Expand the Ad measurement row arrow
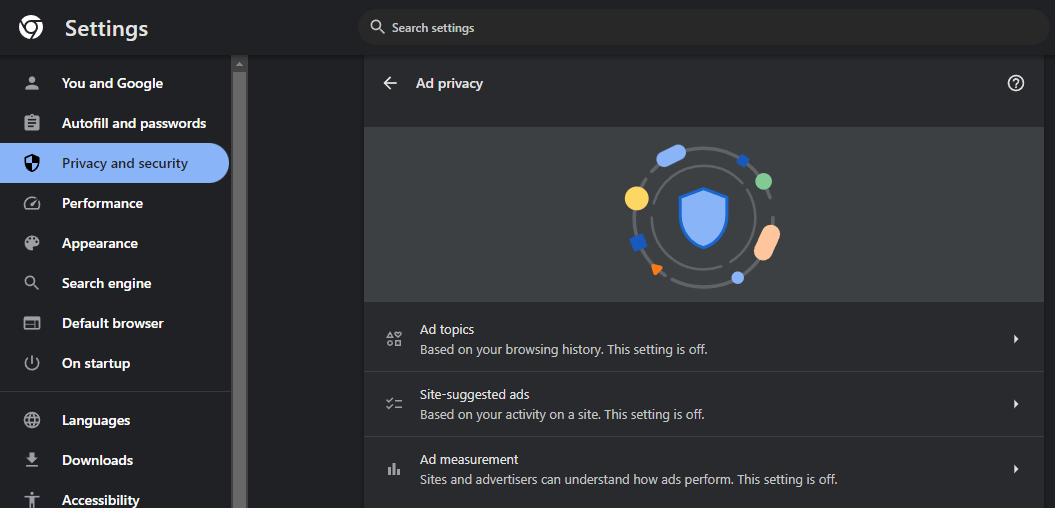Screen dimensions: 1055x508 tap(1015, 469)
